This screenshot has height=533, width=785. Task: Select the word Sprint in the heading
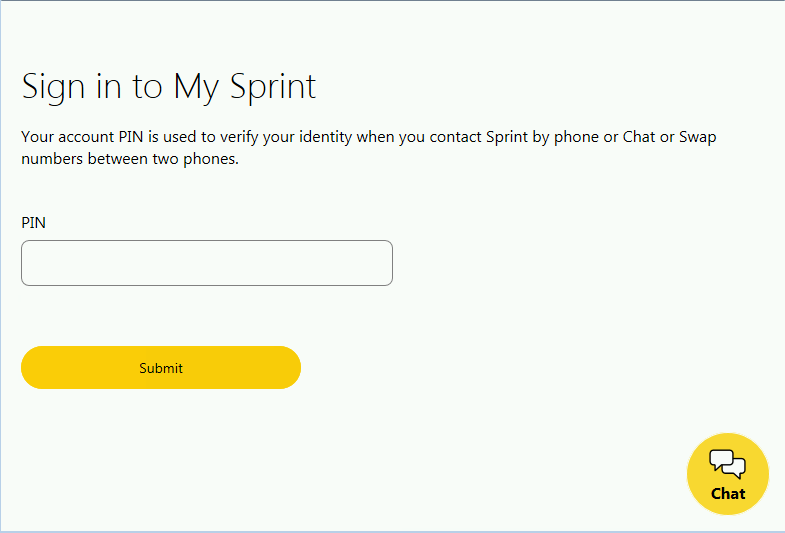(273, 86)
